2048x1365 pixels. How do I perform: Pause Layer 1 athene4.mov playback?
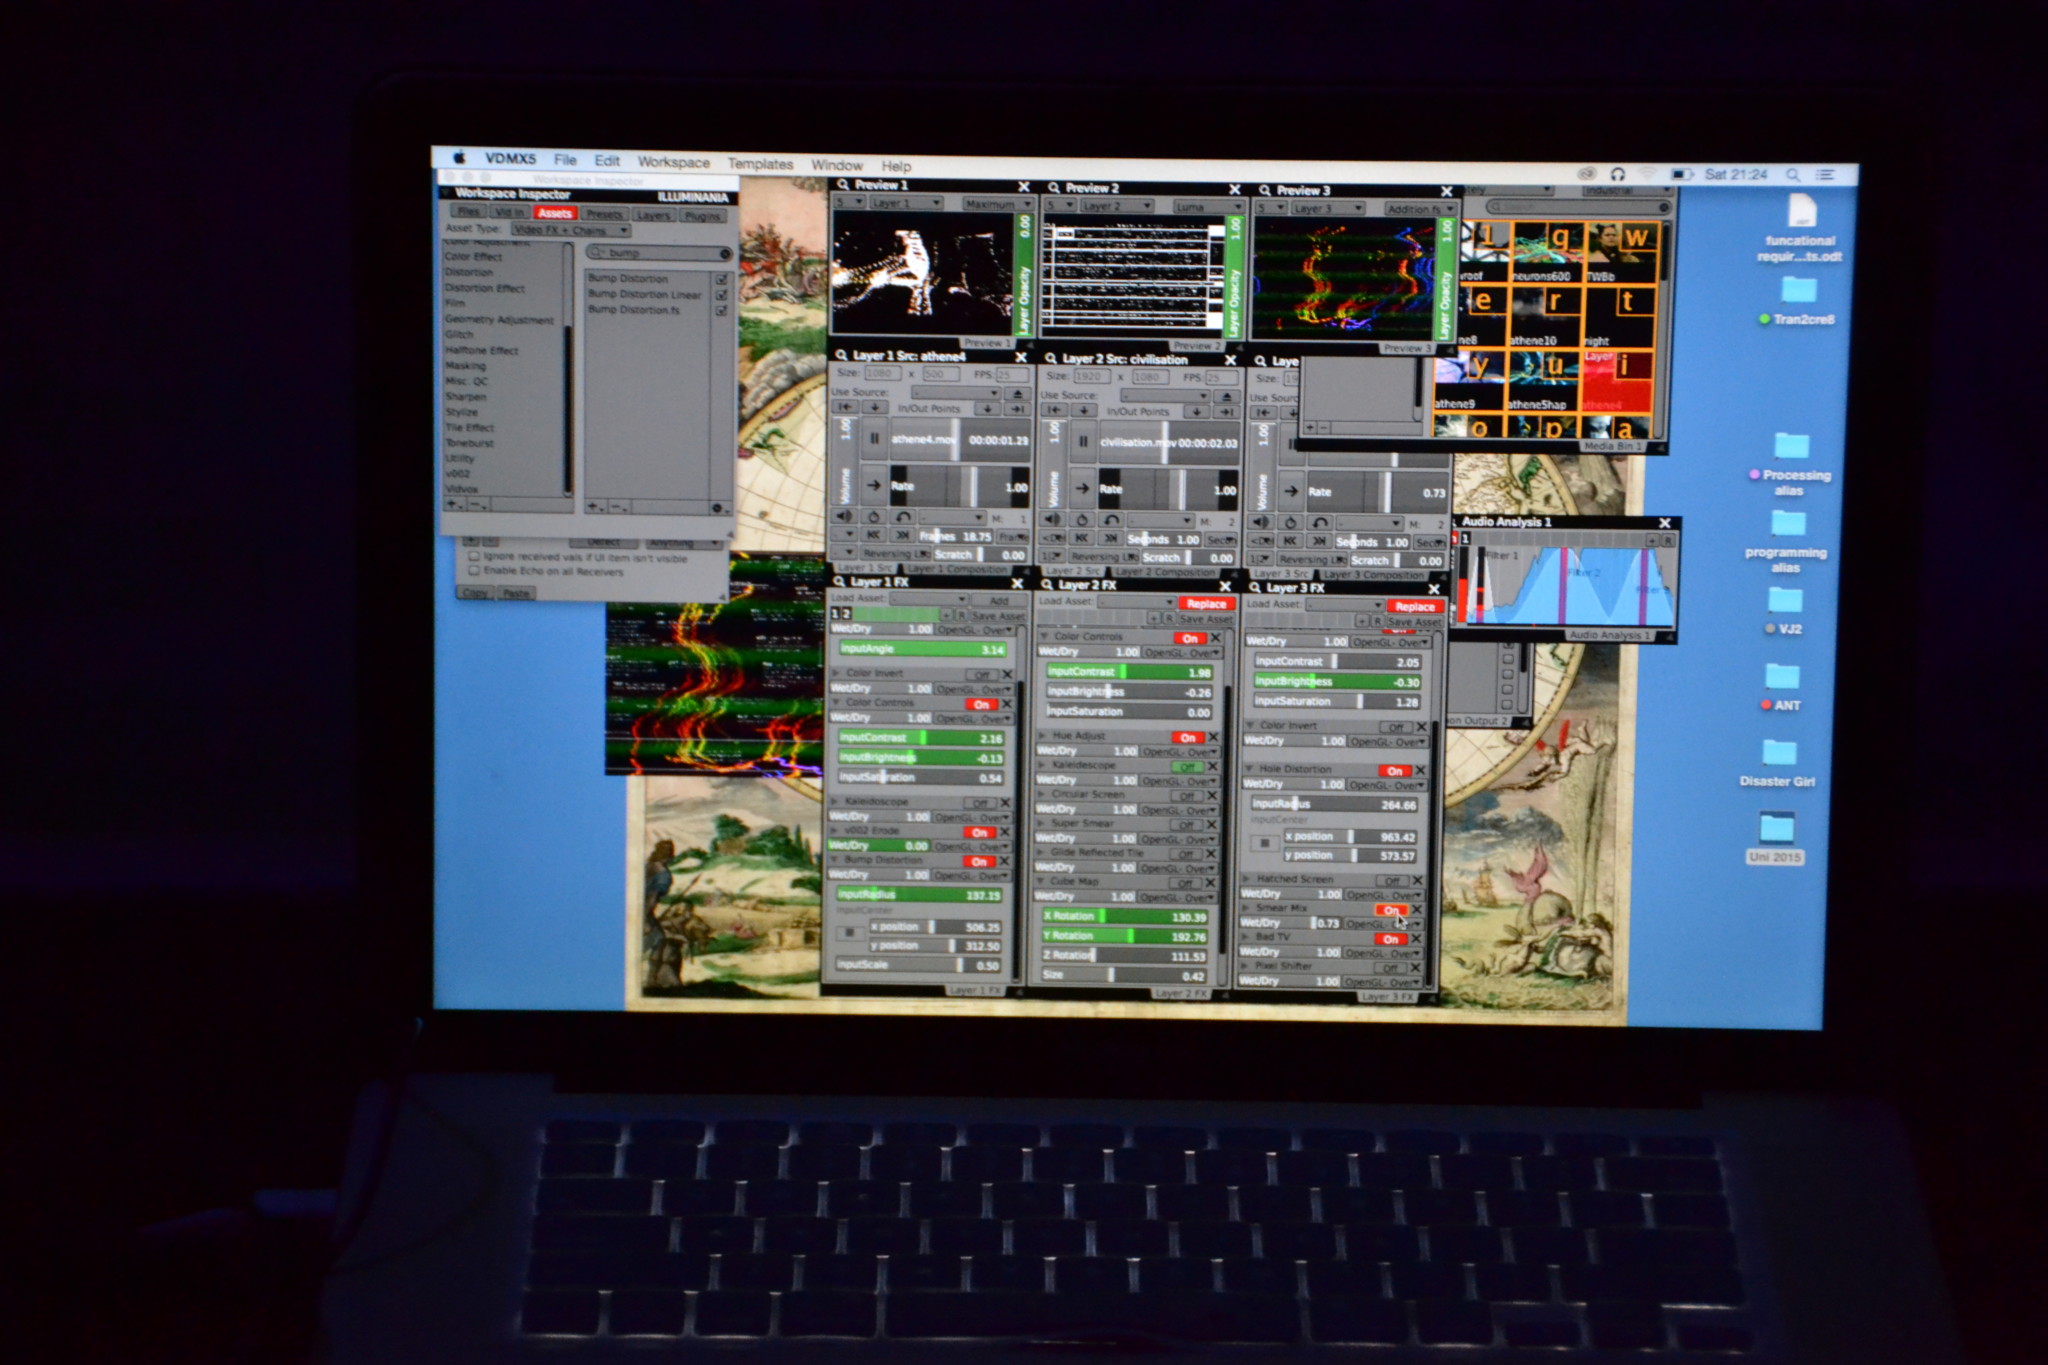point(874,438)
